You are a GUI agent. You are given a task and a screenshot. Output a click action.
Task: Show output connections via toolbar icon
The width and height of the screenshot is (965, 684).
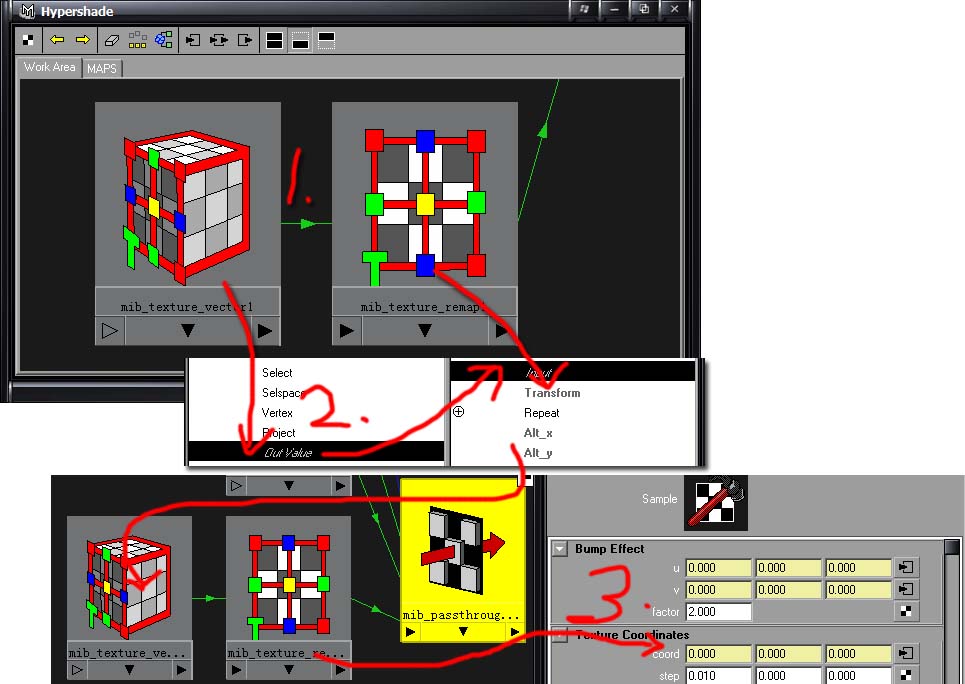click(245, 41)
